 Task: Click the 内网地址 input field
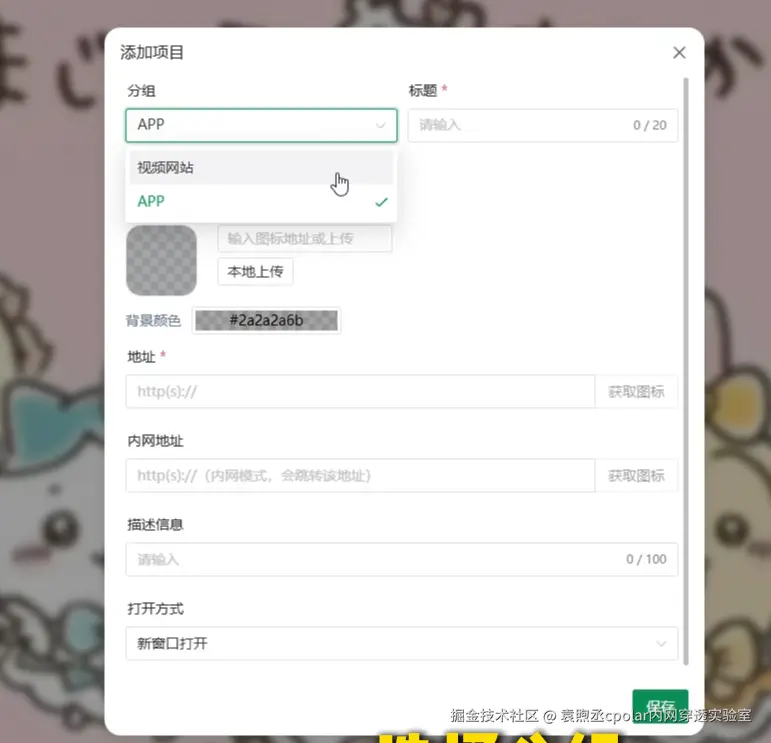click(x=360, y=476)
